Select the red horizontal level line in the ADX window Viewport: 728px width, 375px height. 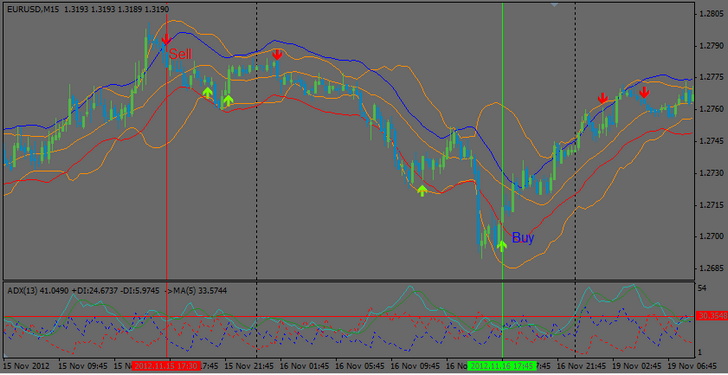point(348,317)
